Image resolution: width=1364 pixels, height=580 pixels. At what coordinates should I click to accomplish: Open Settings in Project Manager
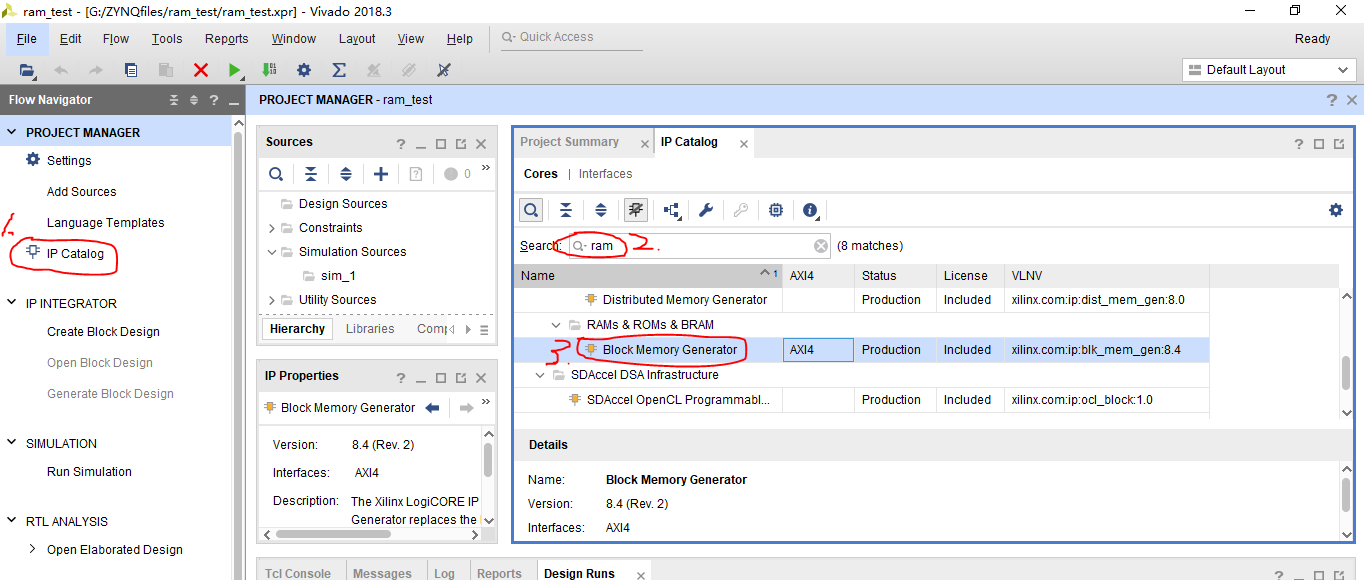(x=69, y=161)
